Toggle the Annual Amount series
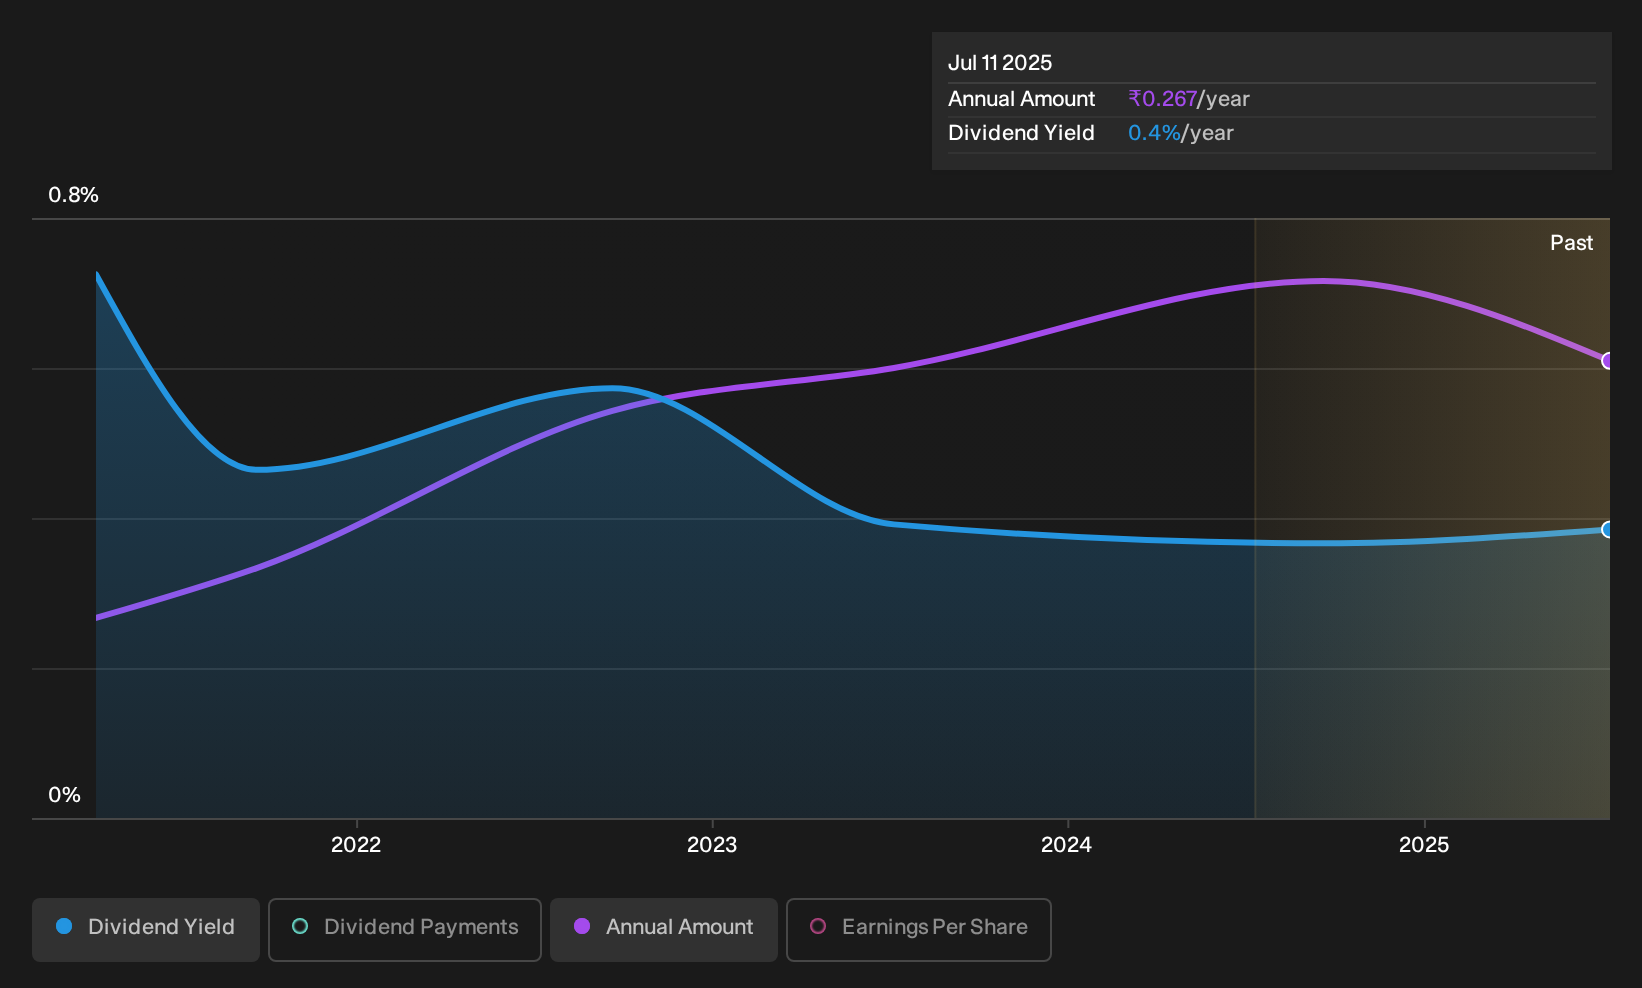1642x988 pixels. 664,929
